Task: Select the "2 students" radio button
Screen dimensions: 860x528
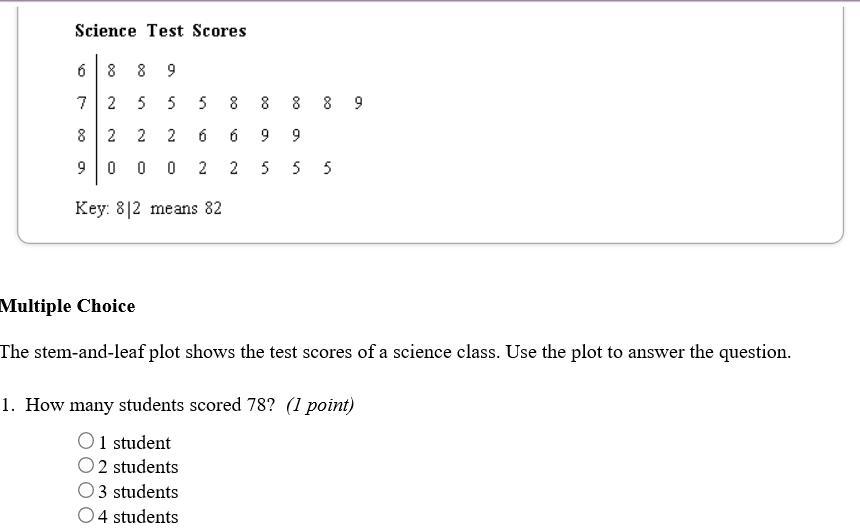Action: (x=86, y=465)
